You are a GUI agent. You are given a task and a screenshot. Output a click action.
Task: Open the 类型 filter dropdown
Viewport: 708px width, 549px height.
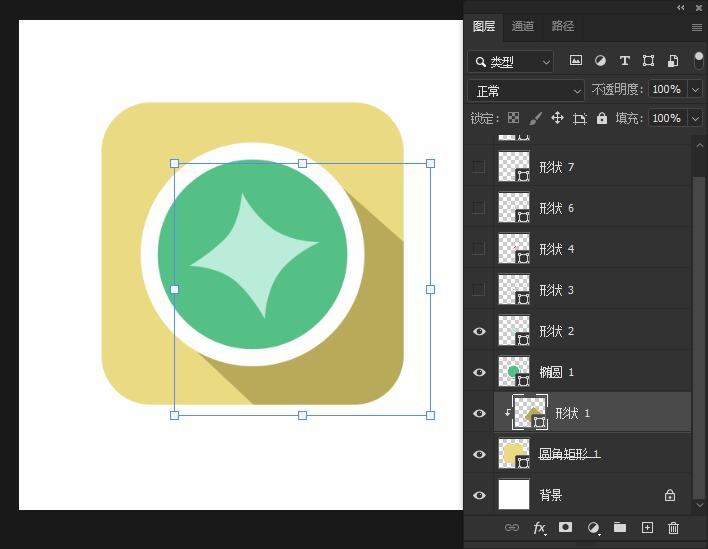click(511, 61)
